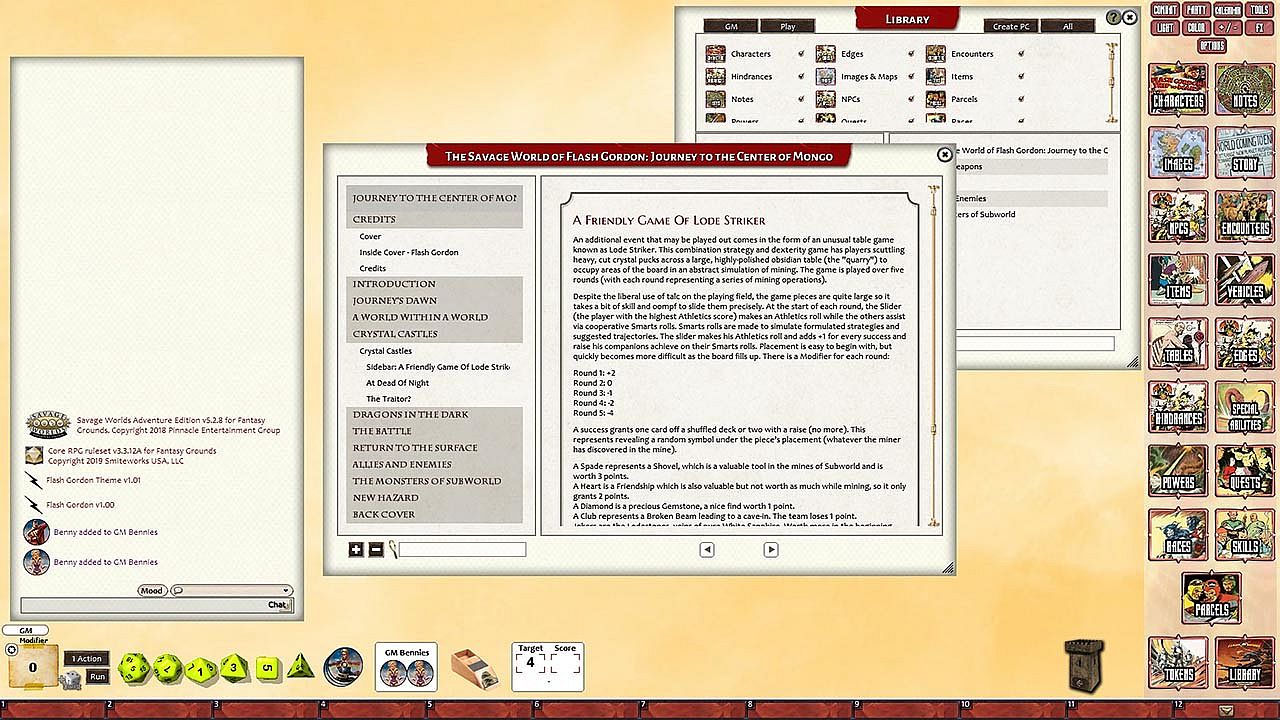1280x720 pixels.
Task: Open the Encounters sidebar button
Action: [x=1244, y=216]
